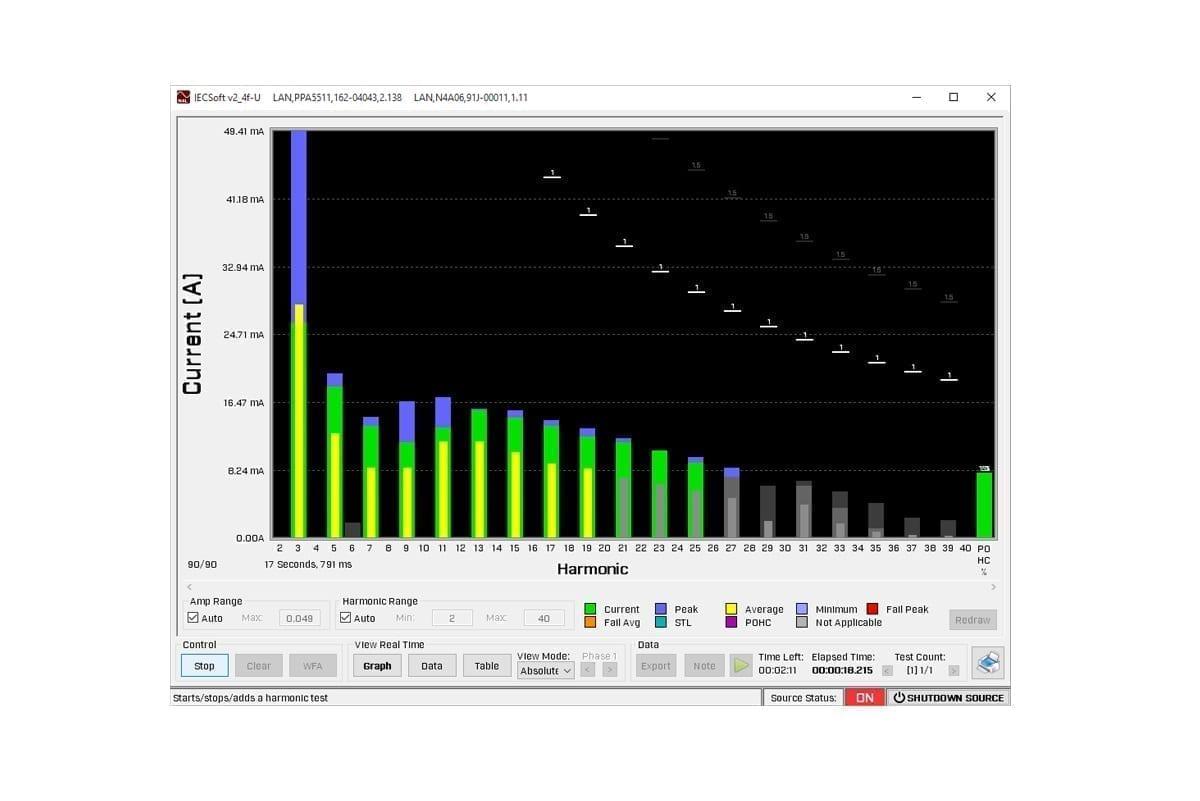Click the green Current legend swatch
The height and width of the screenshot is (801, 1200).
(590, 608)
